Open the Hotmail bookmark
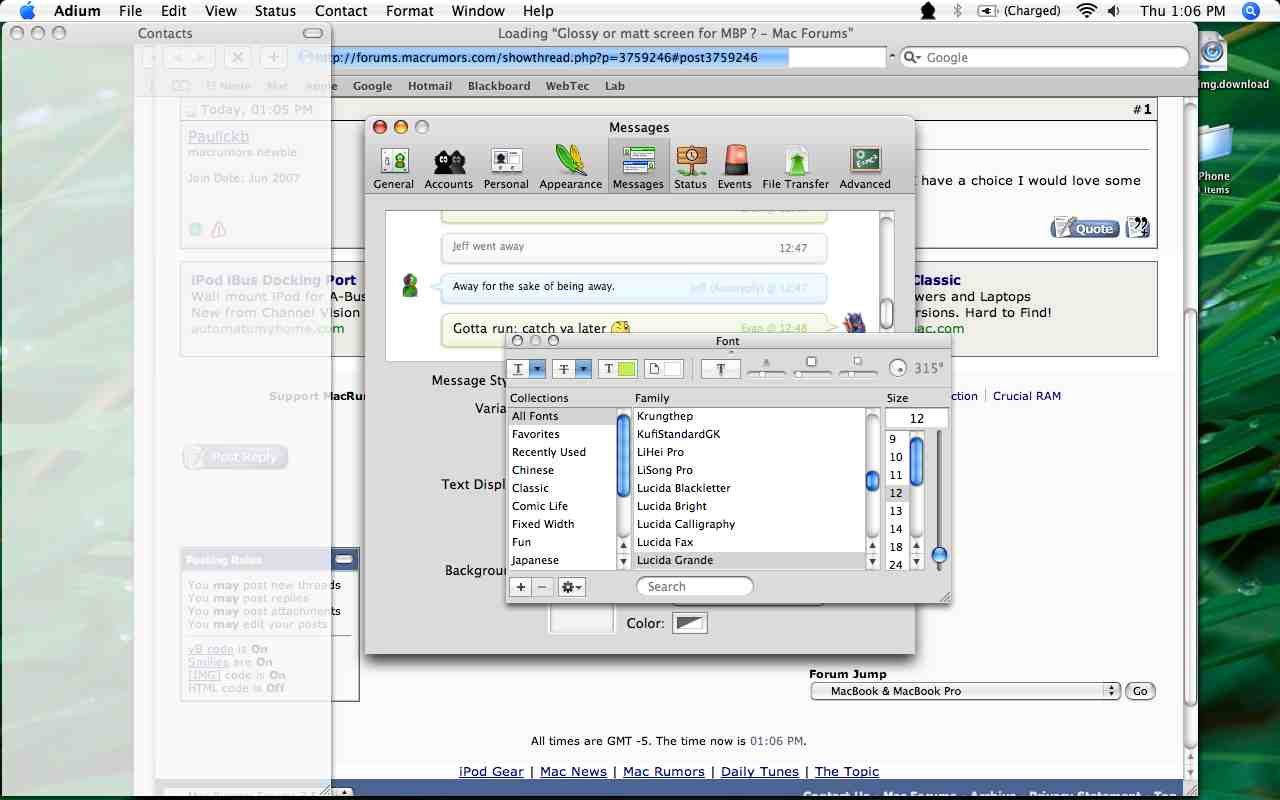Image resolution: width=1280 pixels, height=800 pixels. pyautogui.click(x=430, y=86)
